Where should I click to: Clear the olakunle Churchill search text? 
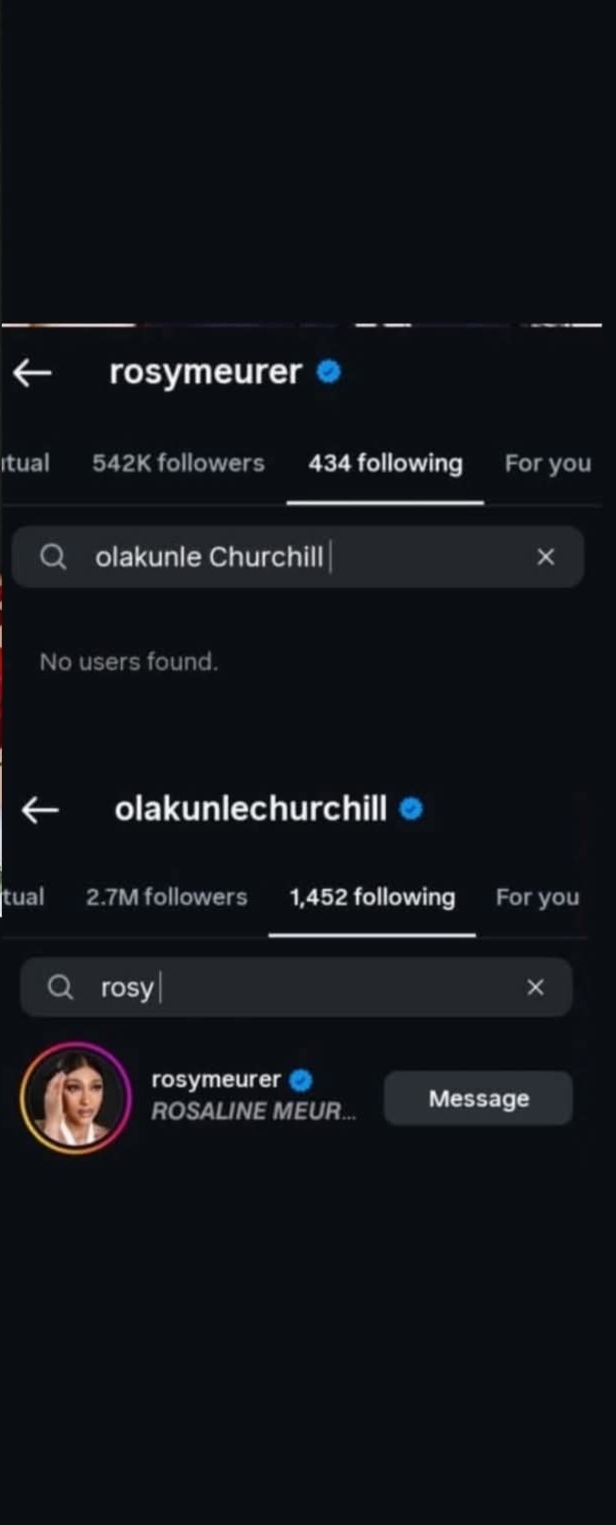pos(545,557)
